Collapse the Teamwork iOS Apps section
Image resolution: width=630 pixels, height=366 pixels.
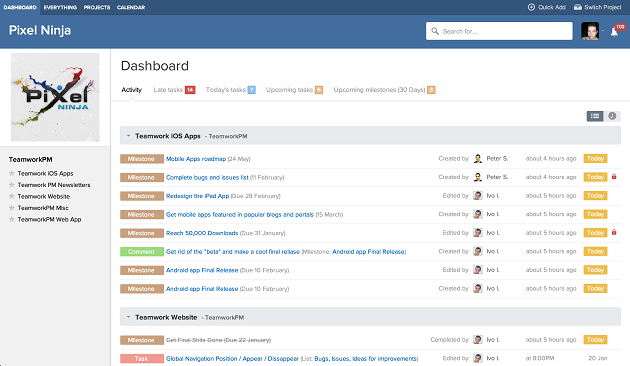tap(129, 136)
